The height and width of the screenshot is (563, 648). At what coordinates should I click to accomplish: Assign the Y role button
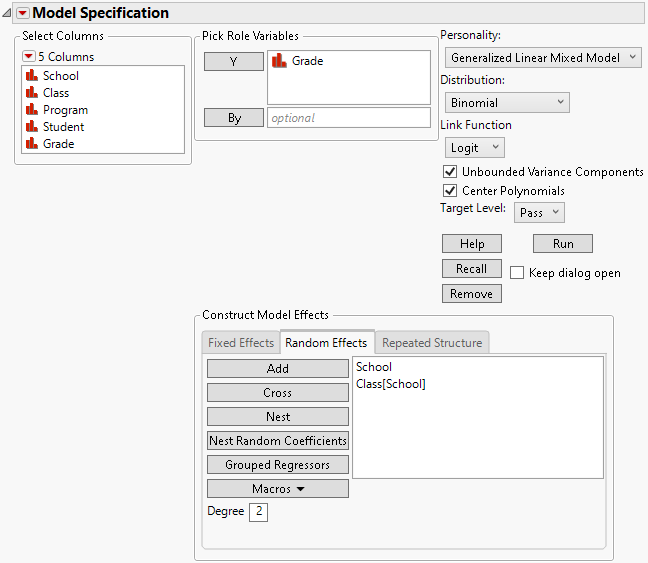click(x=233, y=62)
